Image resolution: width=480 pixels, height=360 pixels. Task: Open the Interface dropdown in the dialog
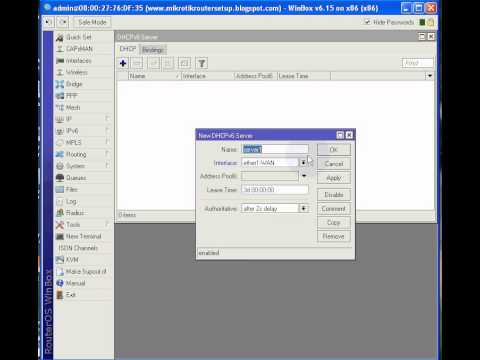(x=303, y=163)
